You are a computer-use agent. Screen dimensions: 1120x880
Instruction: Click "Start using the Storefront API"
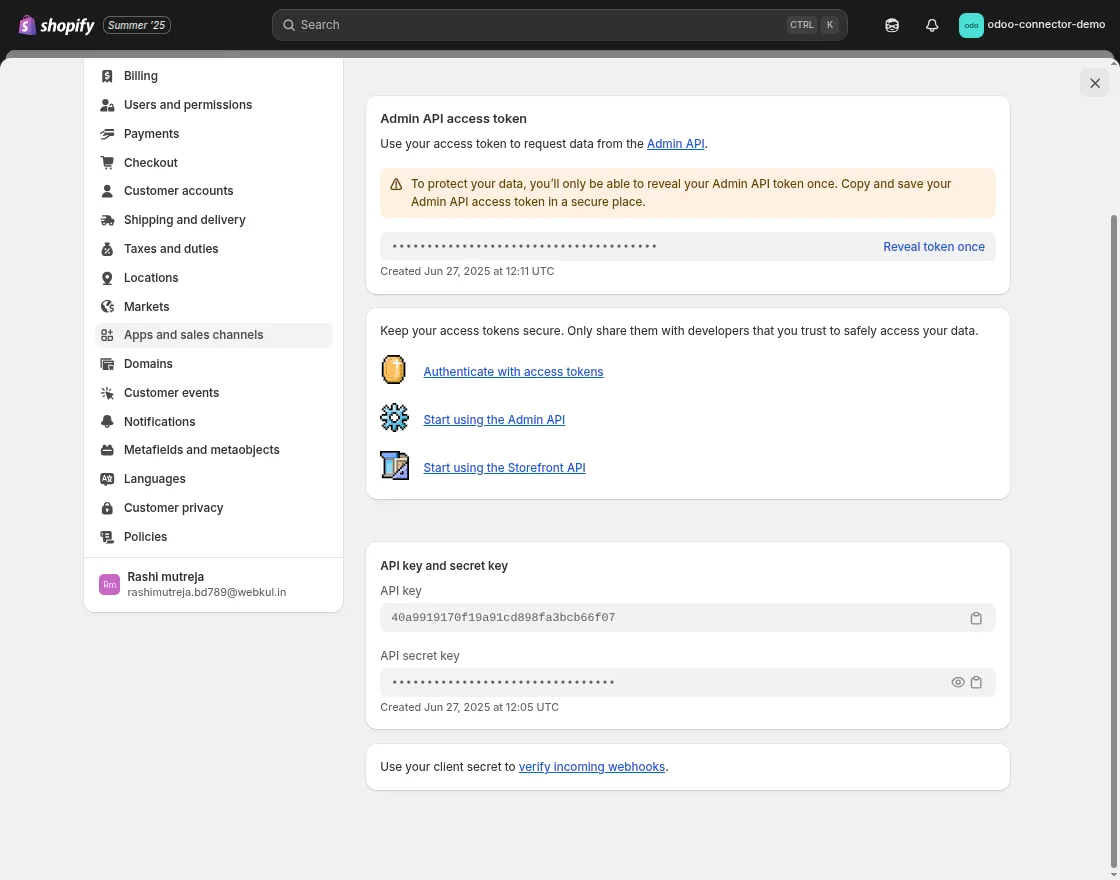tap(504, 467)
